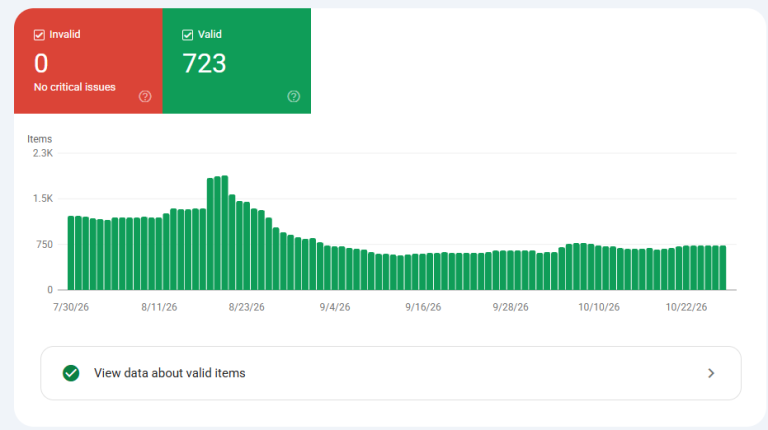Screen dimensions: 768x430
Task: Click the 723 valid count
Action: [x=204, y=64]
